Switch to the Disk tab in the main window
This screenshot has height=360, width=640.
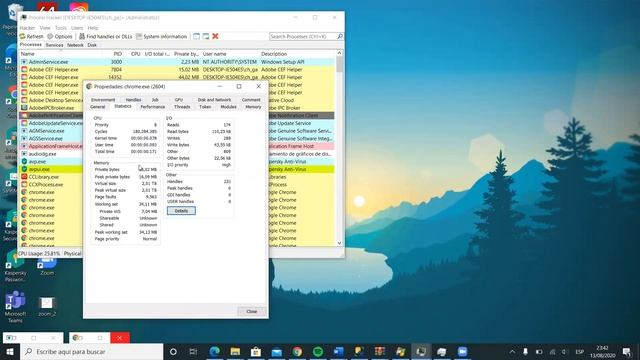pyautogui.click(x=92, y=45)
